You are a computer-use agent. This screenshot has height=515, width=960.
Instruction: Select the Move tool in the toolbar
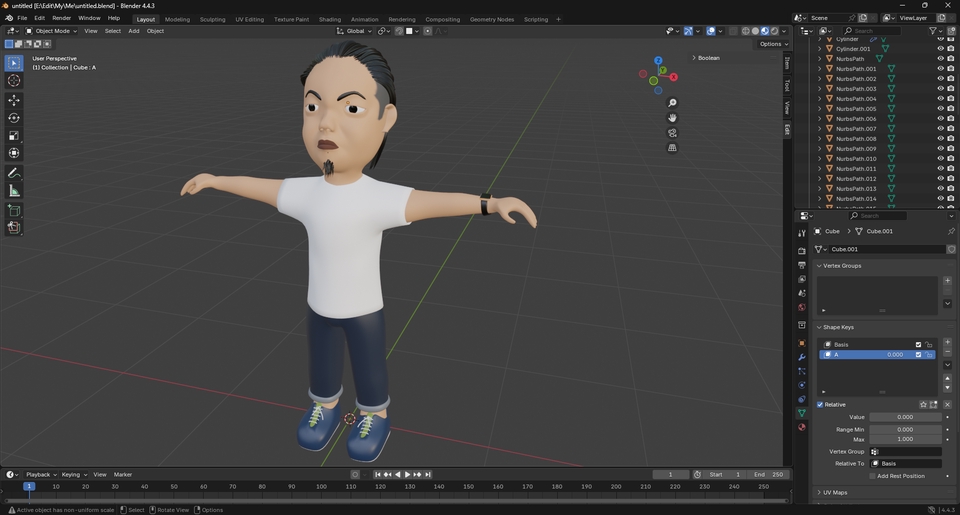coord(14,100)
